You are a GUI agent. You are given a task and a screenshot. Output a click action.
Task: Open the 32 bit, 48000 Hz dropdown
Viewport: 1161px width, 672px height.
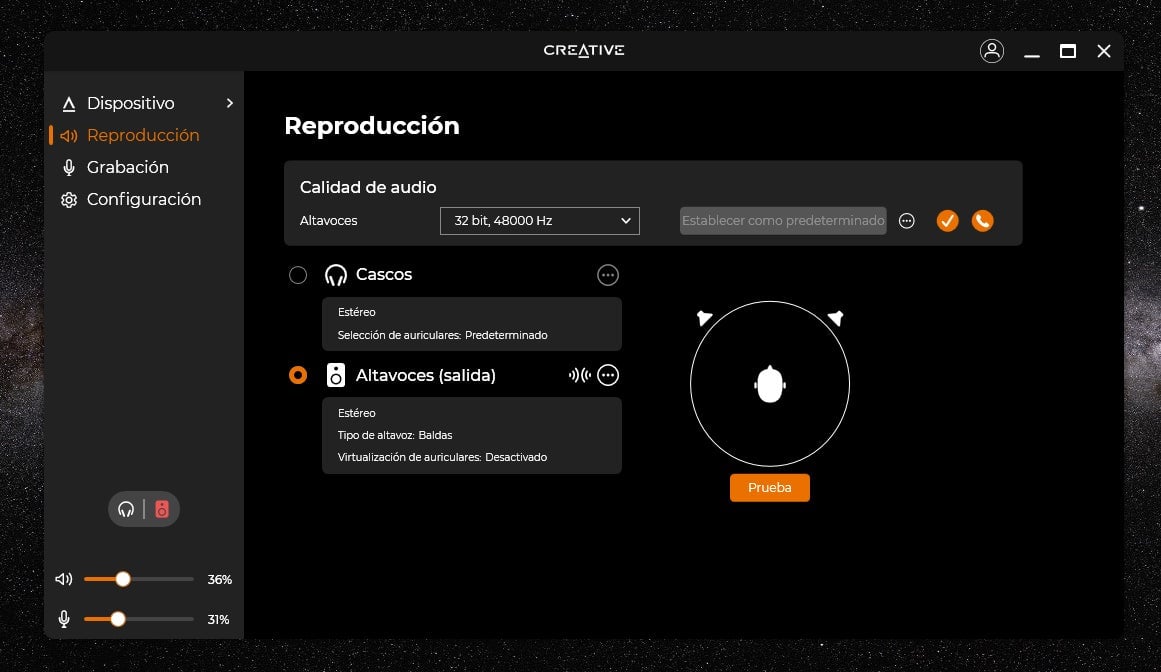coord(539,221)
